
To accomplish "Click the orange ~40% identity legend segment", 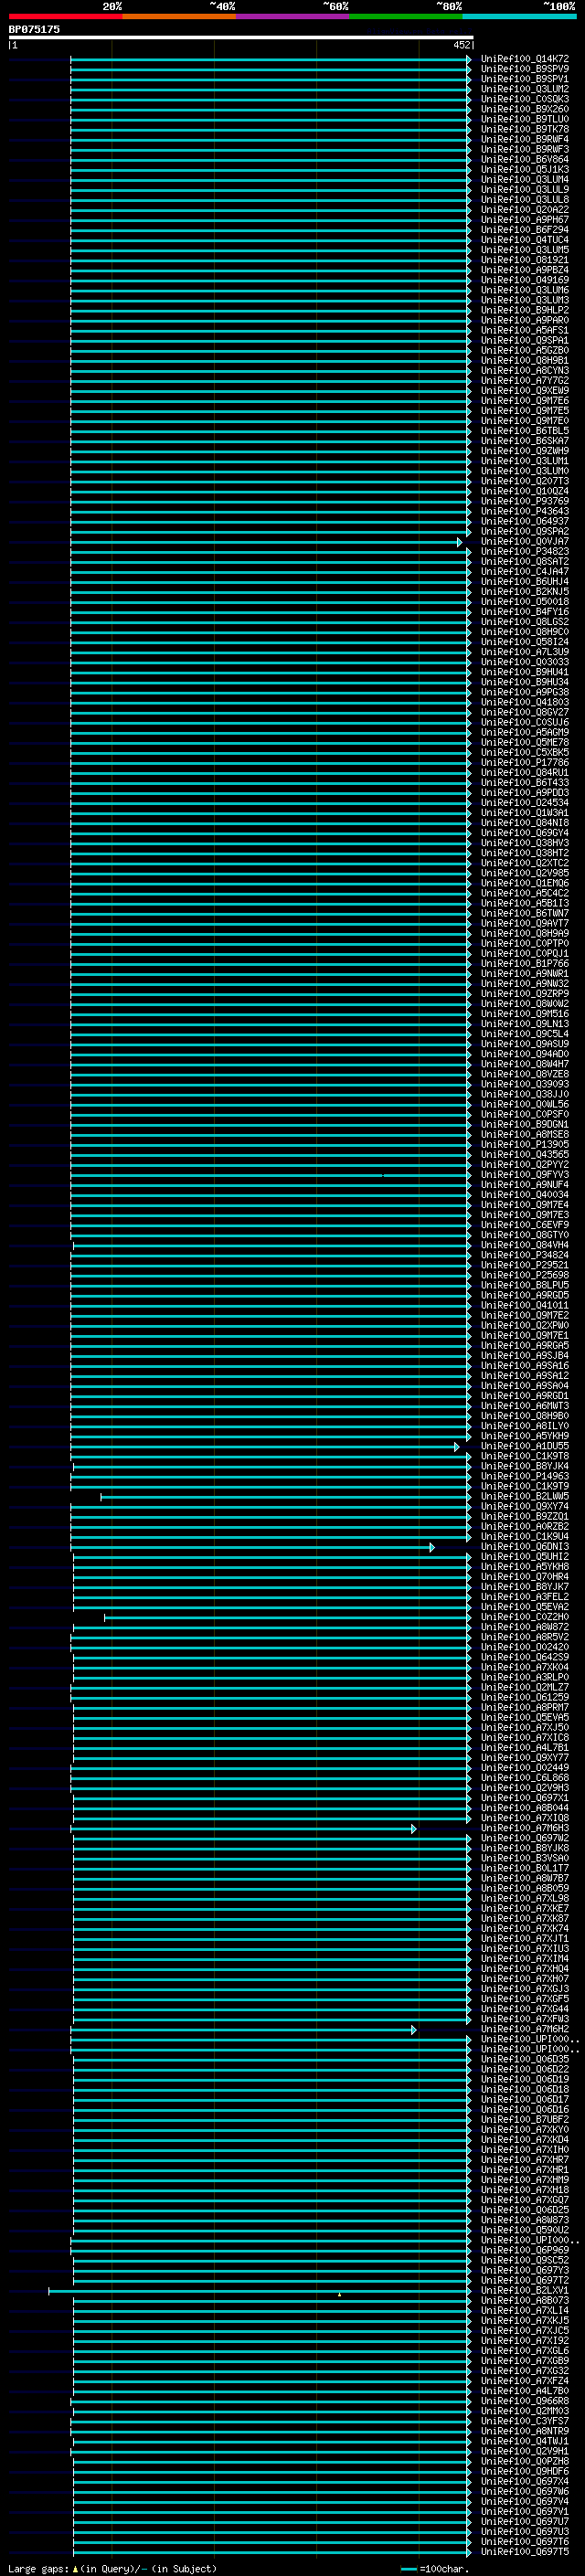I will 179,16.
